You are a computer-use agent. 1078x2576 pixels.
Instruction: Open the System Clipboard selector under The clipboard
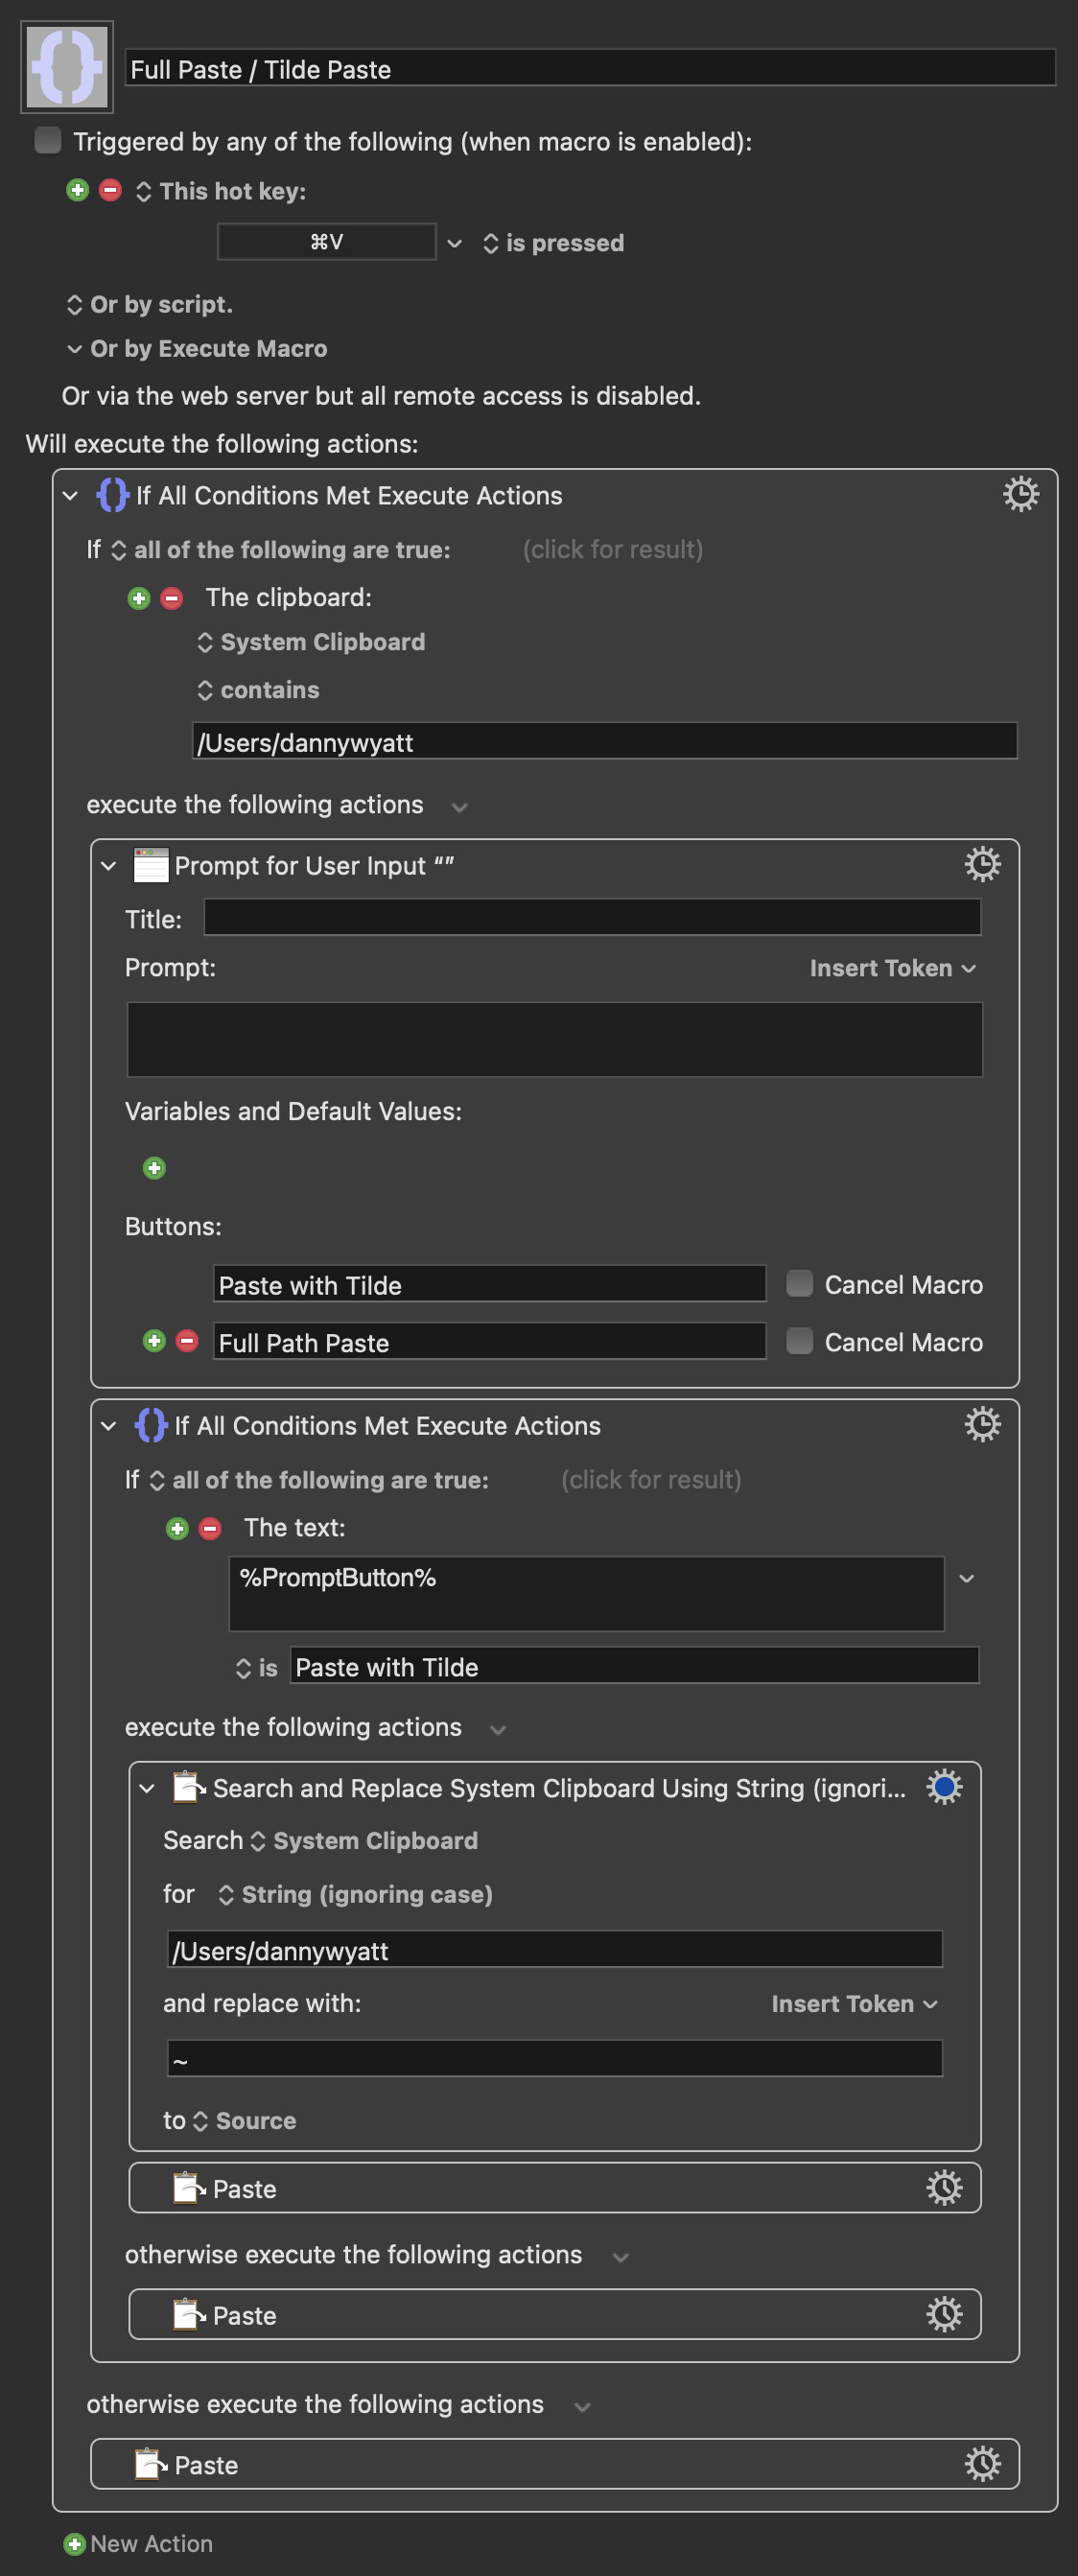coord(311,642)
